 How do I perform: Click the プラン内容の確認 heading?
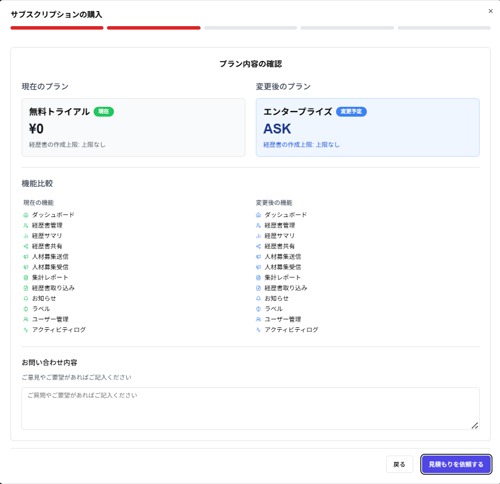coord(251,64)
